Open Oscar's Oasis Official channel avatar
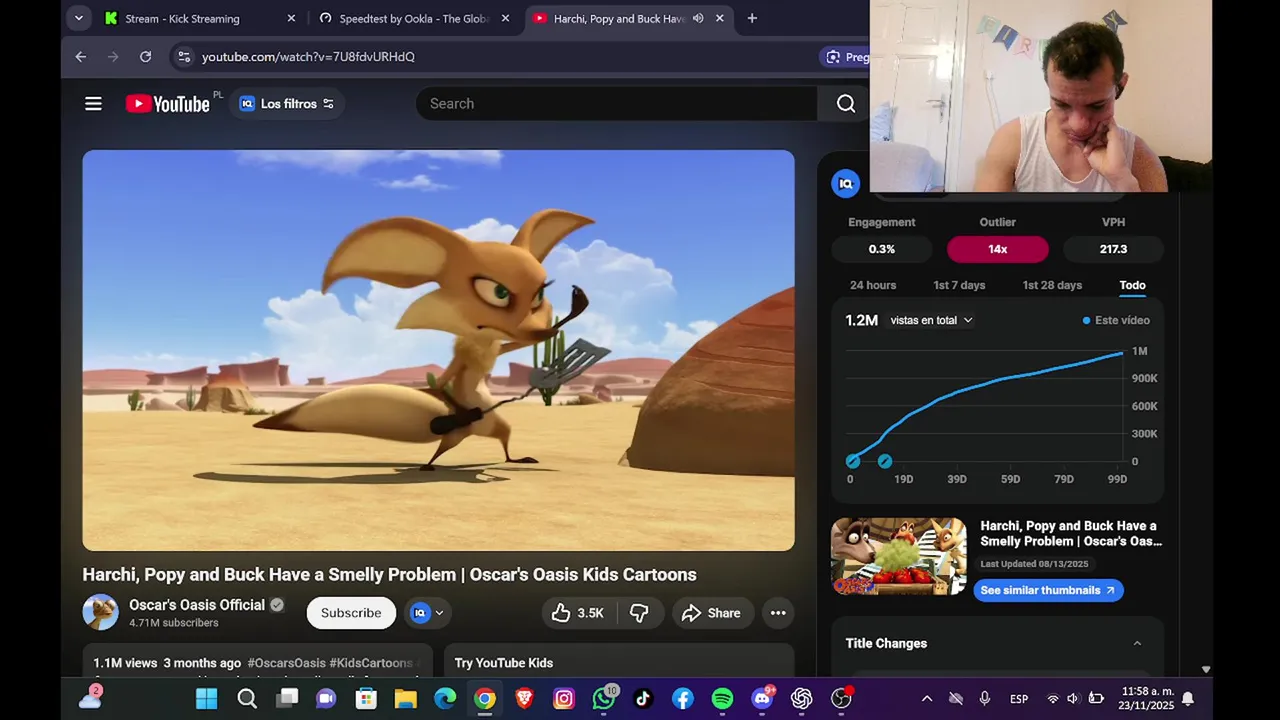Image resolution: width=1280 pixels, height=720 pixels. tap(100, 612)
